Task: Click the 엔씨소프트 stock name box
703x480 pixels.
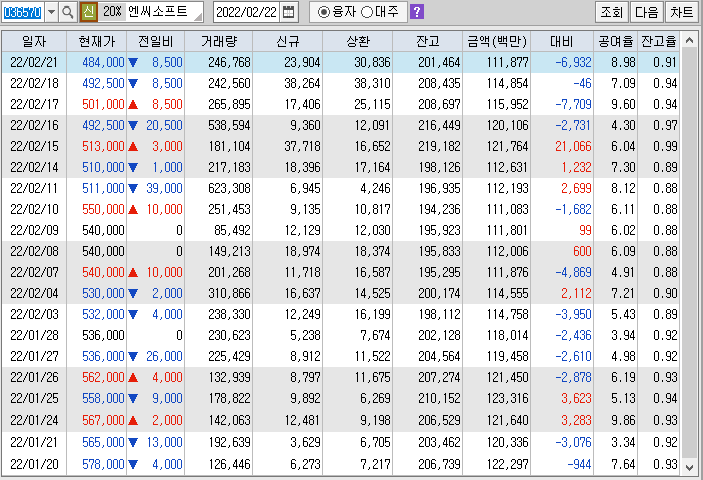Action: 163,12
